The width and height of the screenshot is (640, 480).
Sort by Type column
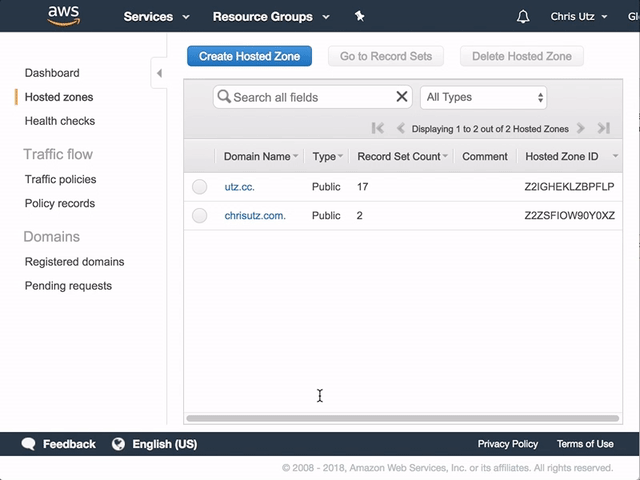point(327,156)
